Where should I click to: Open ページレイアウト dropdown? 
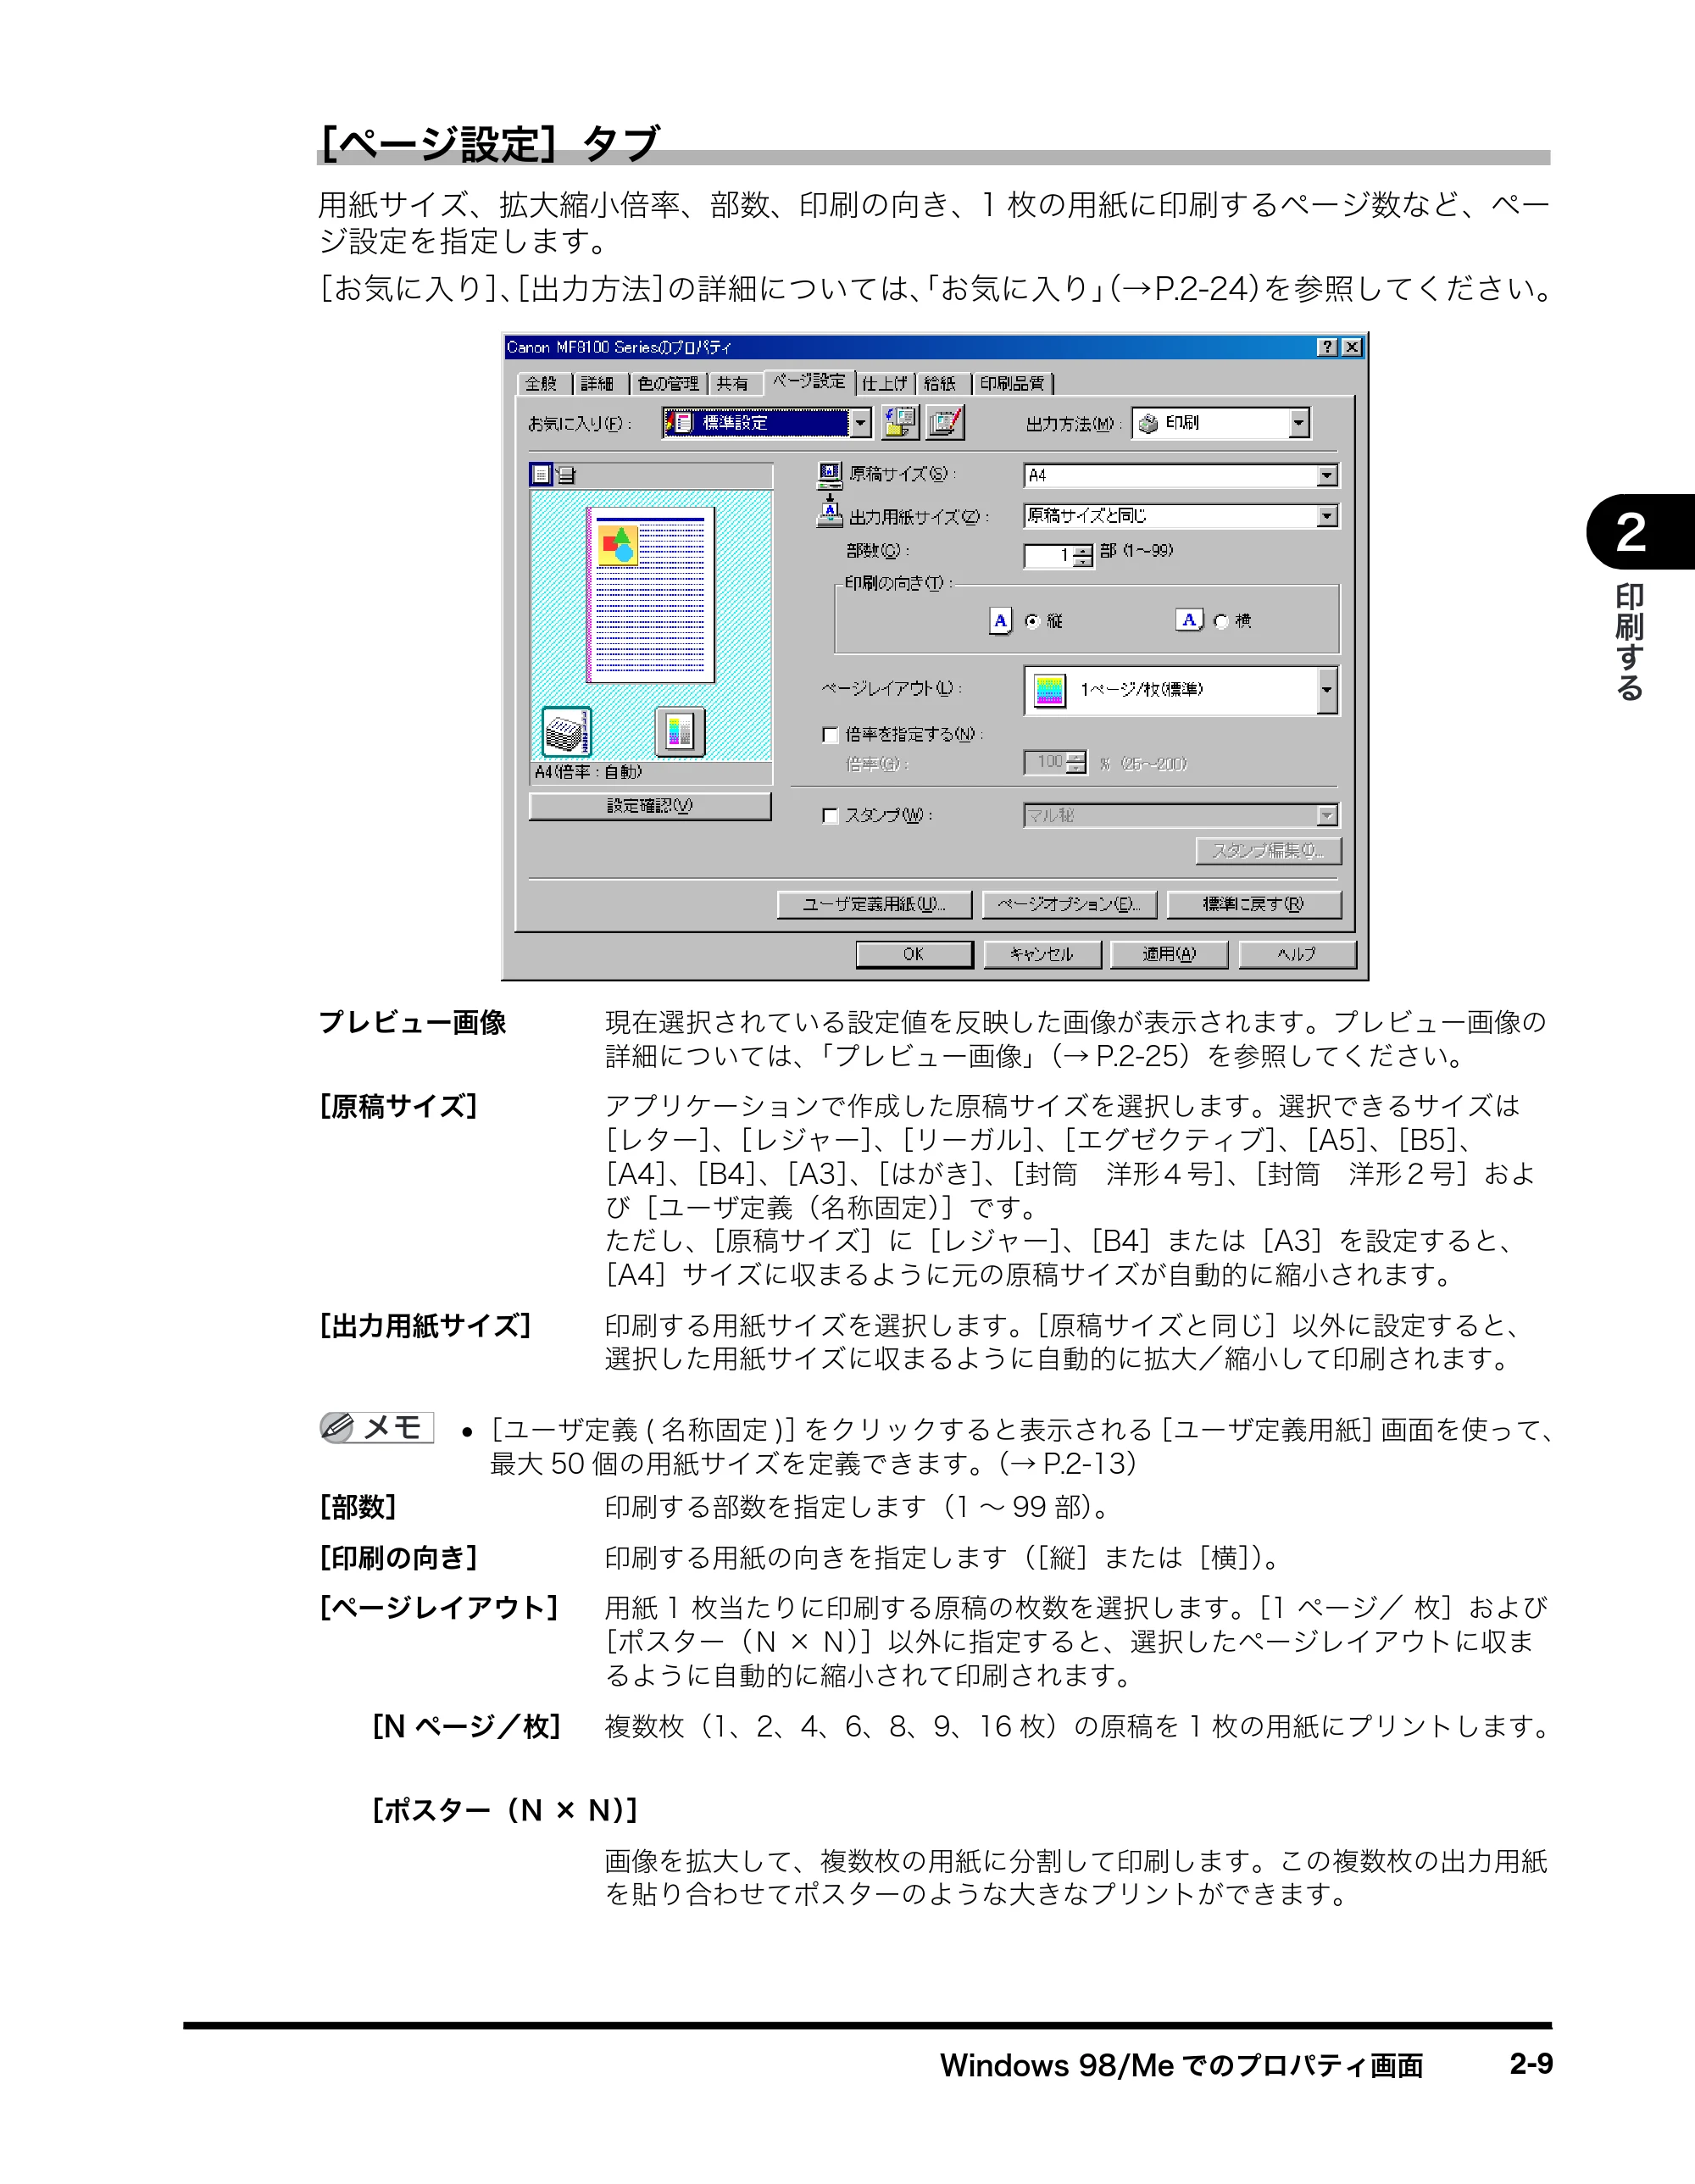click(1181, 690)
